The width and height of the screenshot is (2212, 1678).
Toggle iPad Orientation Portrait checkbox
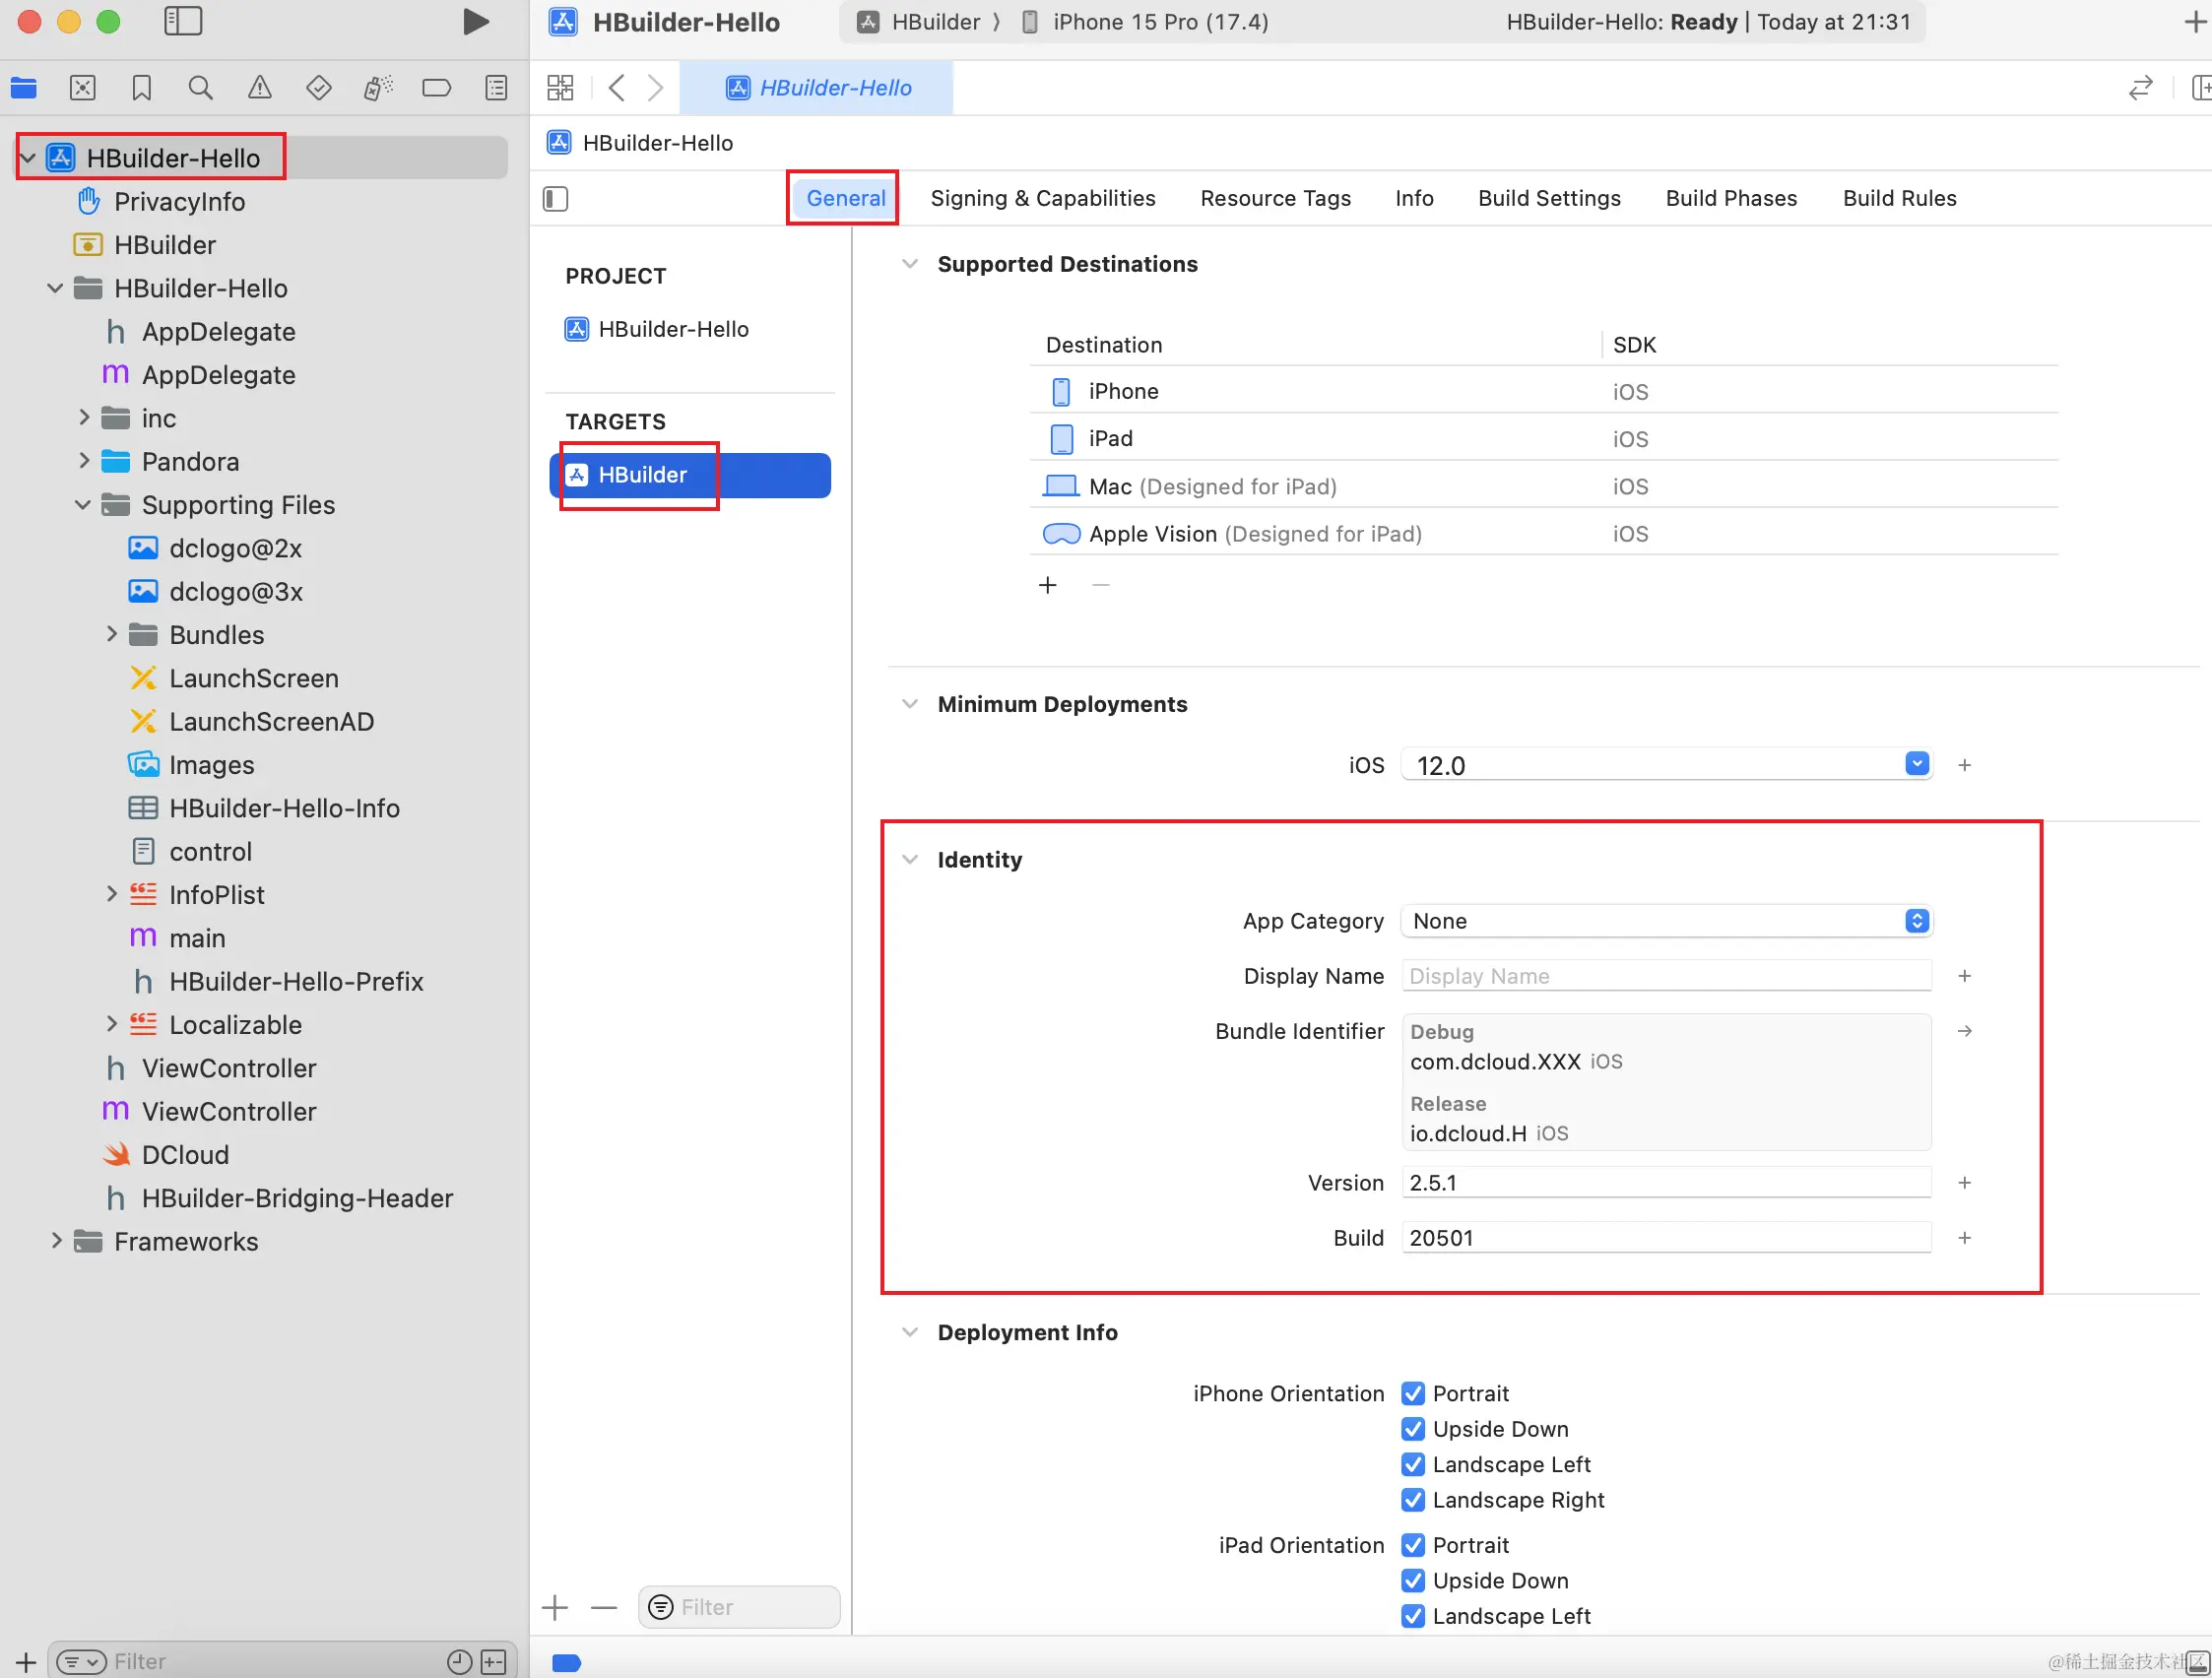coord(1412,1545)
